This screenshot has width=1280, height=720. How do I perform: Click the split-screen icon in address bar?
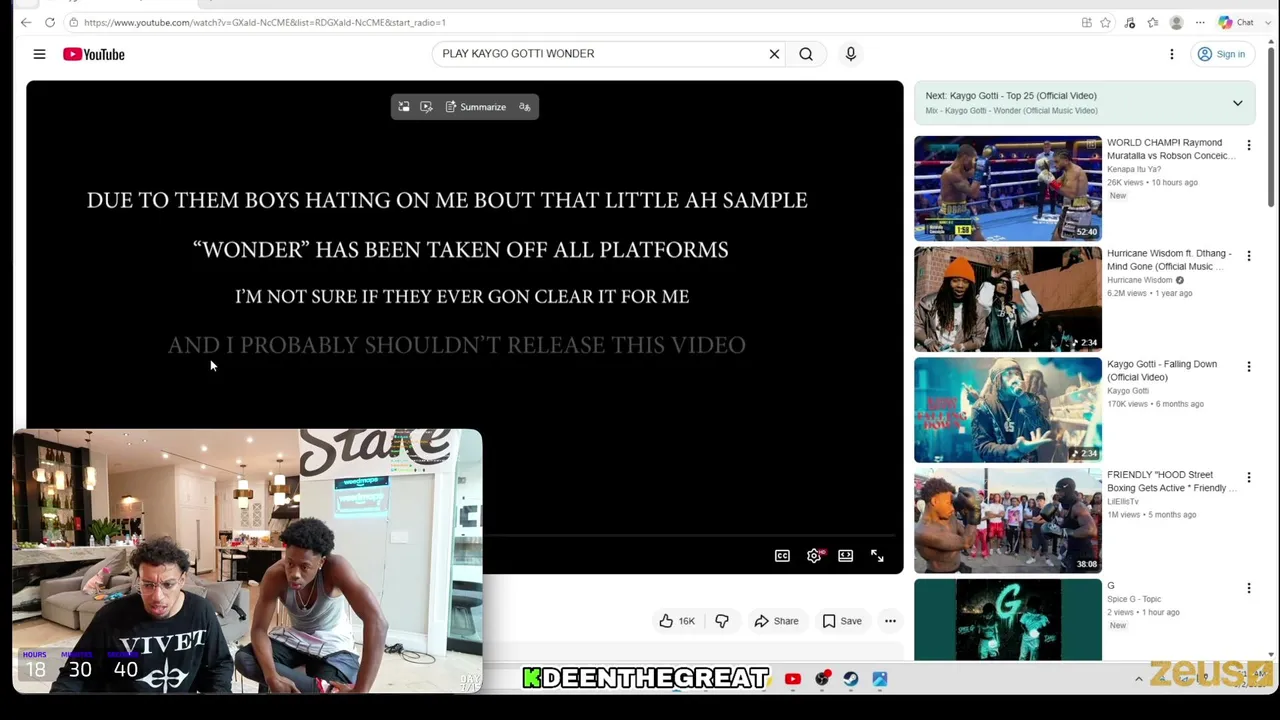[x=1086, y=22]
